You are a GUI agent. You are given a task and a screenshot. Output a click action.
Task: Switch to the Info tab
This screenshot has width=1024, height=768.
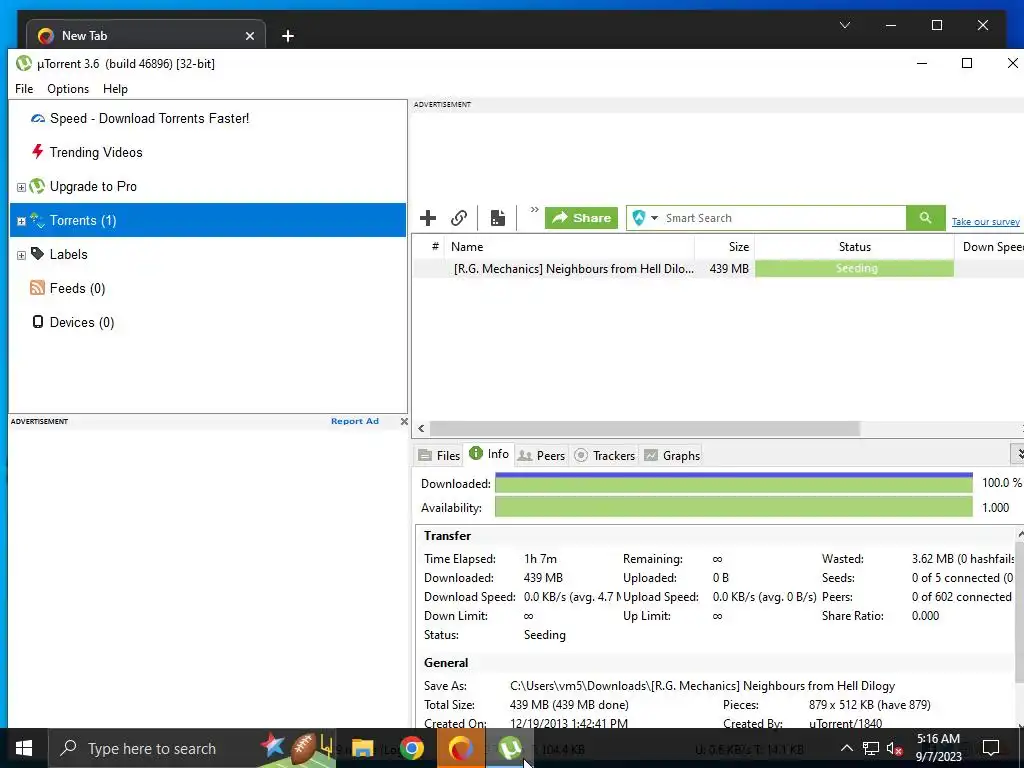[x=489, y=454]
